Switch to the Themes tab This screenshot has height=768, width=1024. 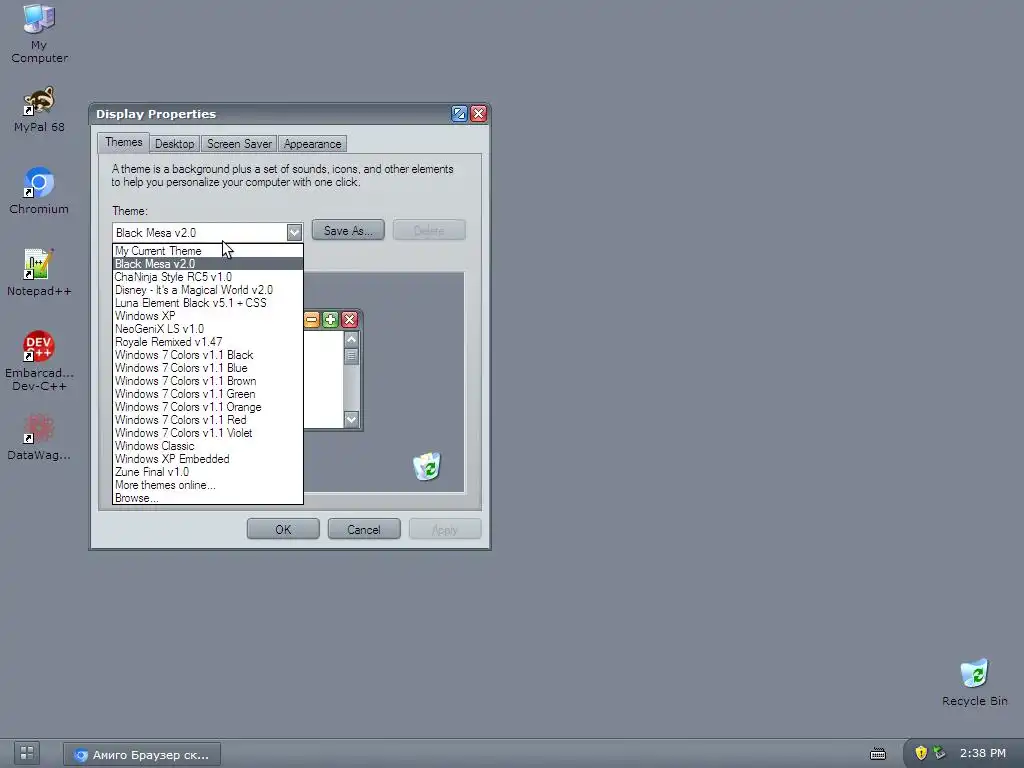[x=123, y=142]
